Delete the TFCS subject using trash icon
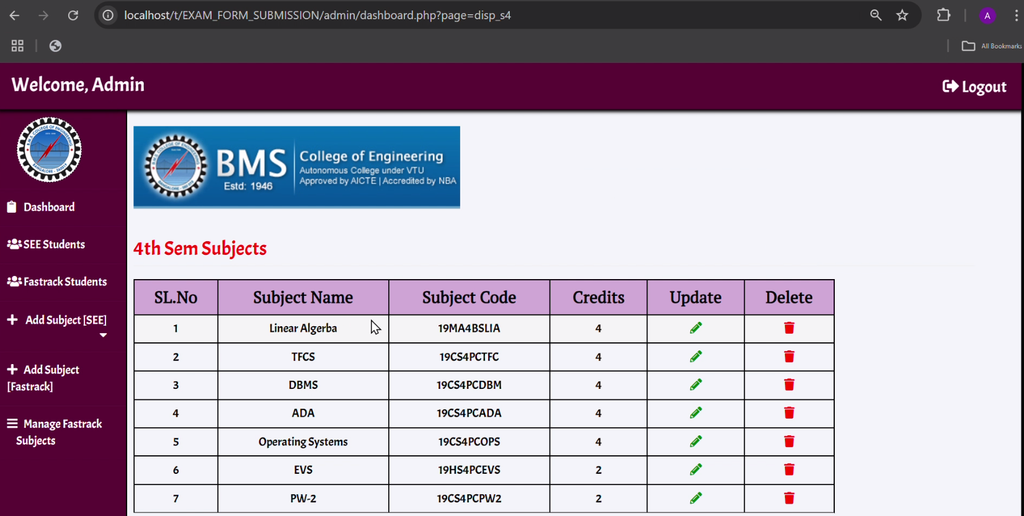 click(789, 357)
